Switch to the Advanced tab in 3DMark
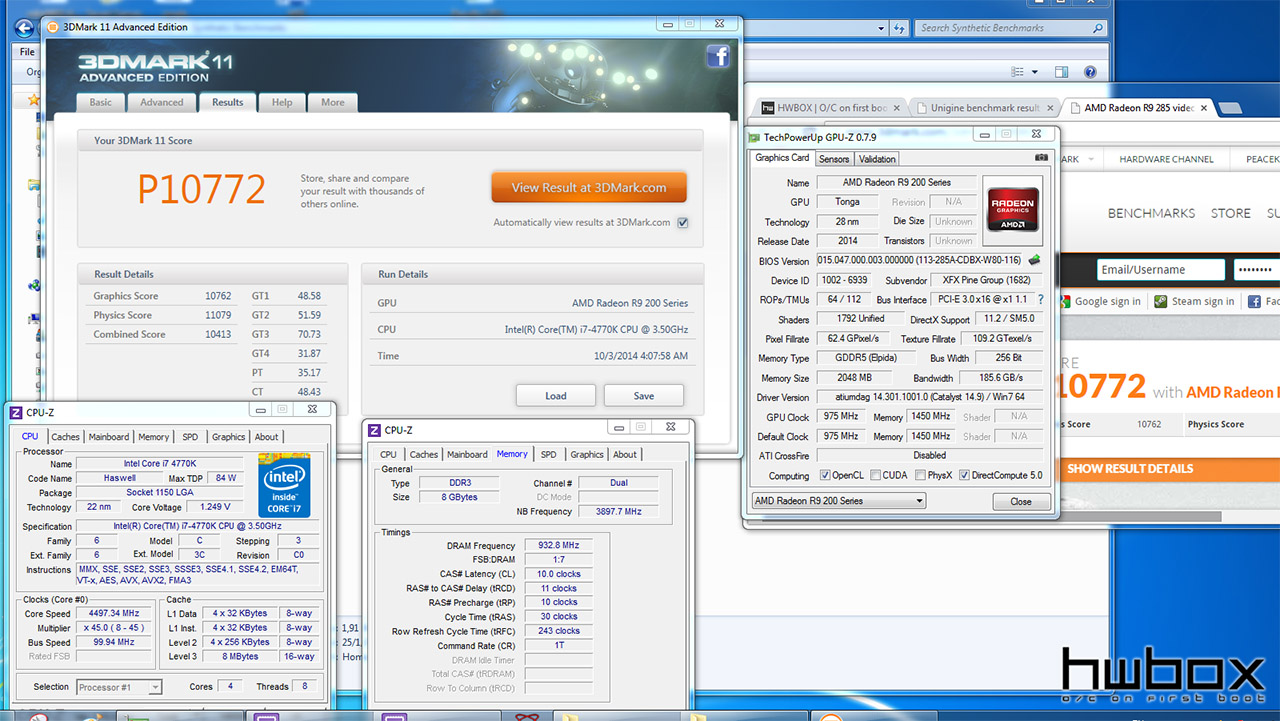Image resolution: width=1280 pixels, height=721 pixels. pyautogui.click(x=162, y=102)
